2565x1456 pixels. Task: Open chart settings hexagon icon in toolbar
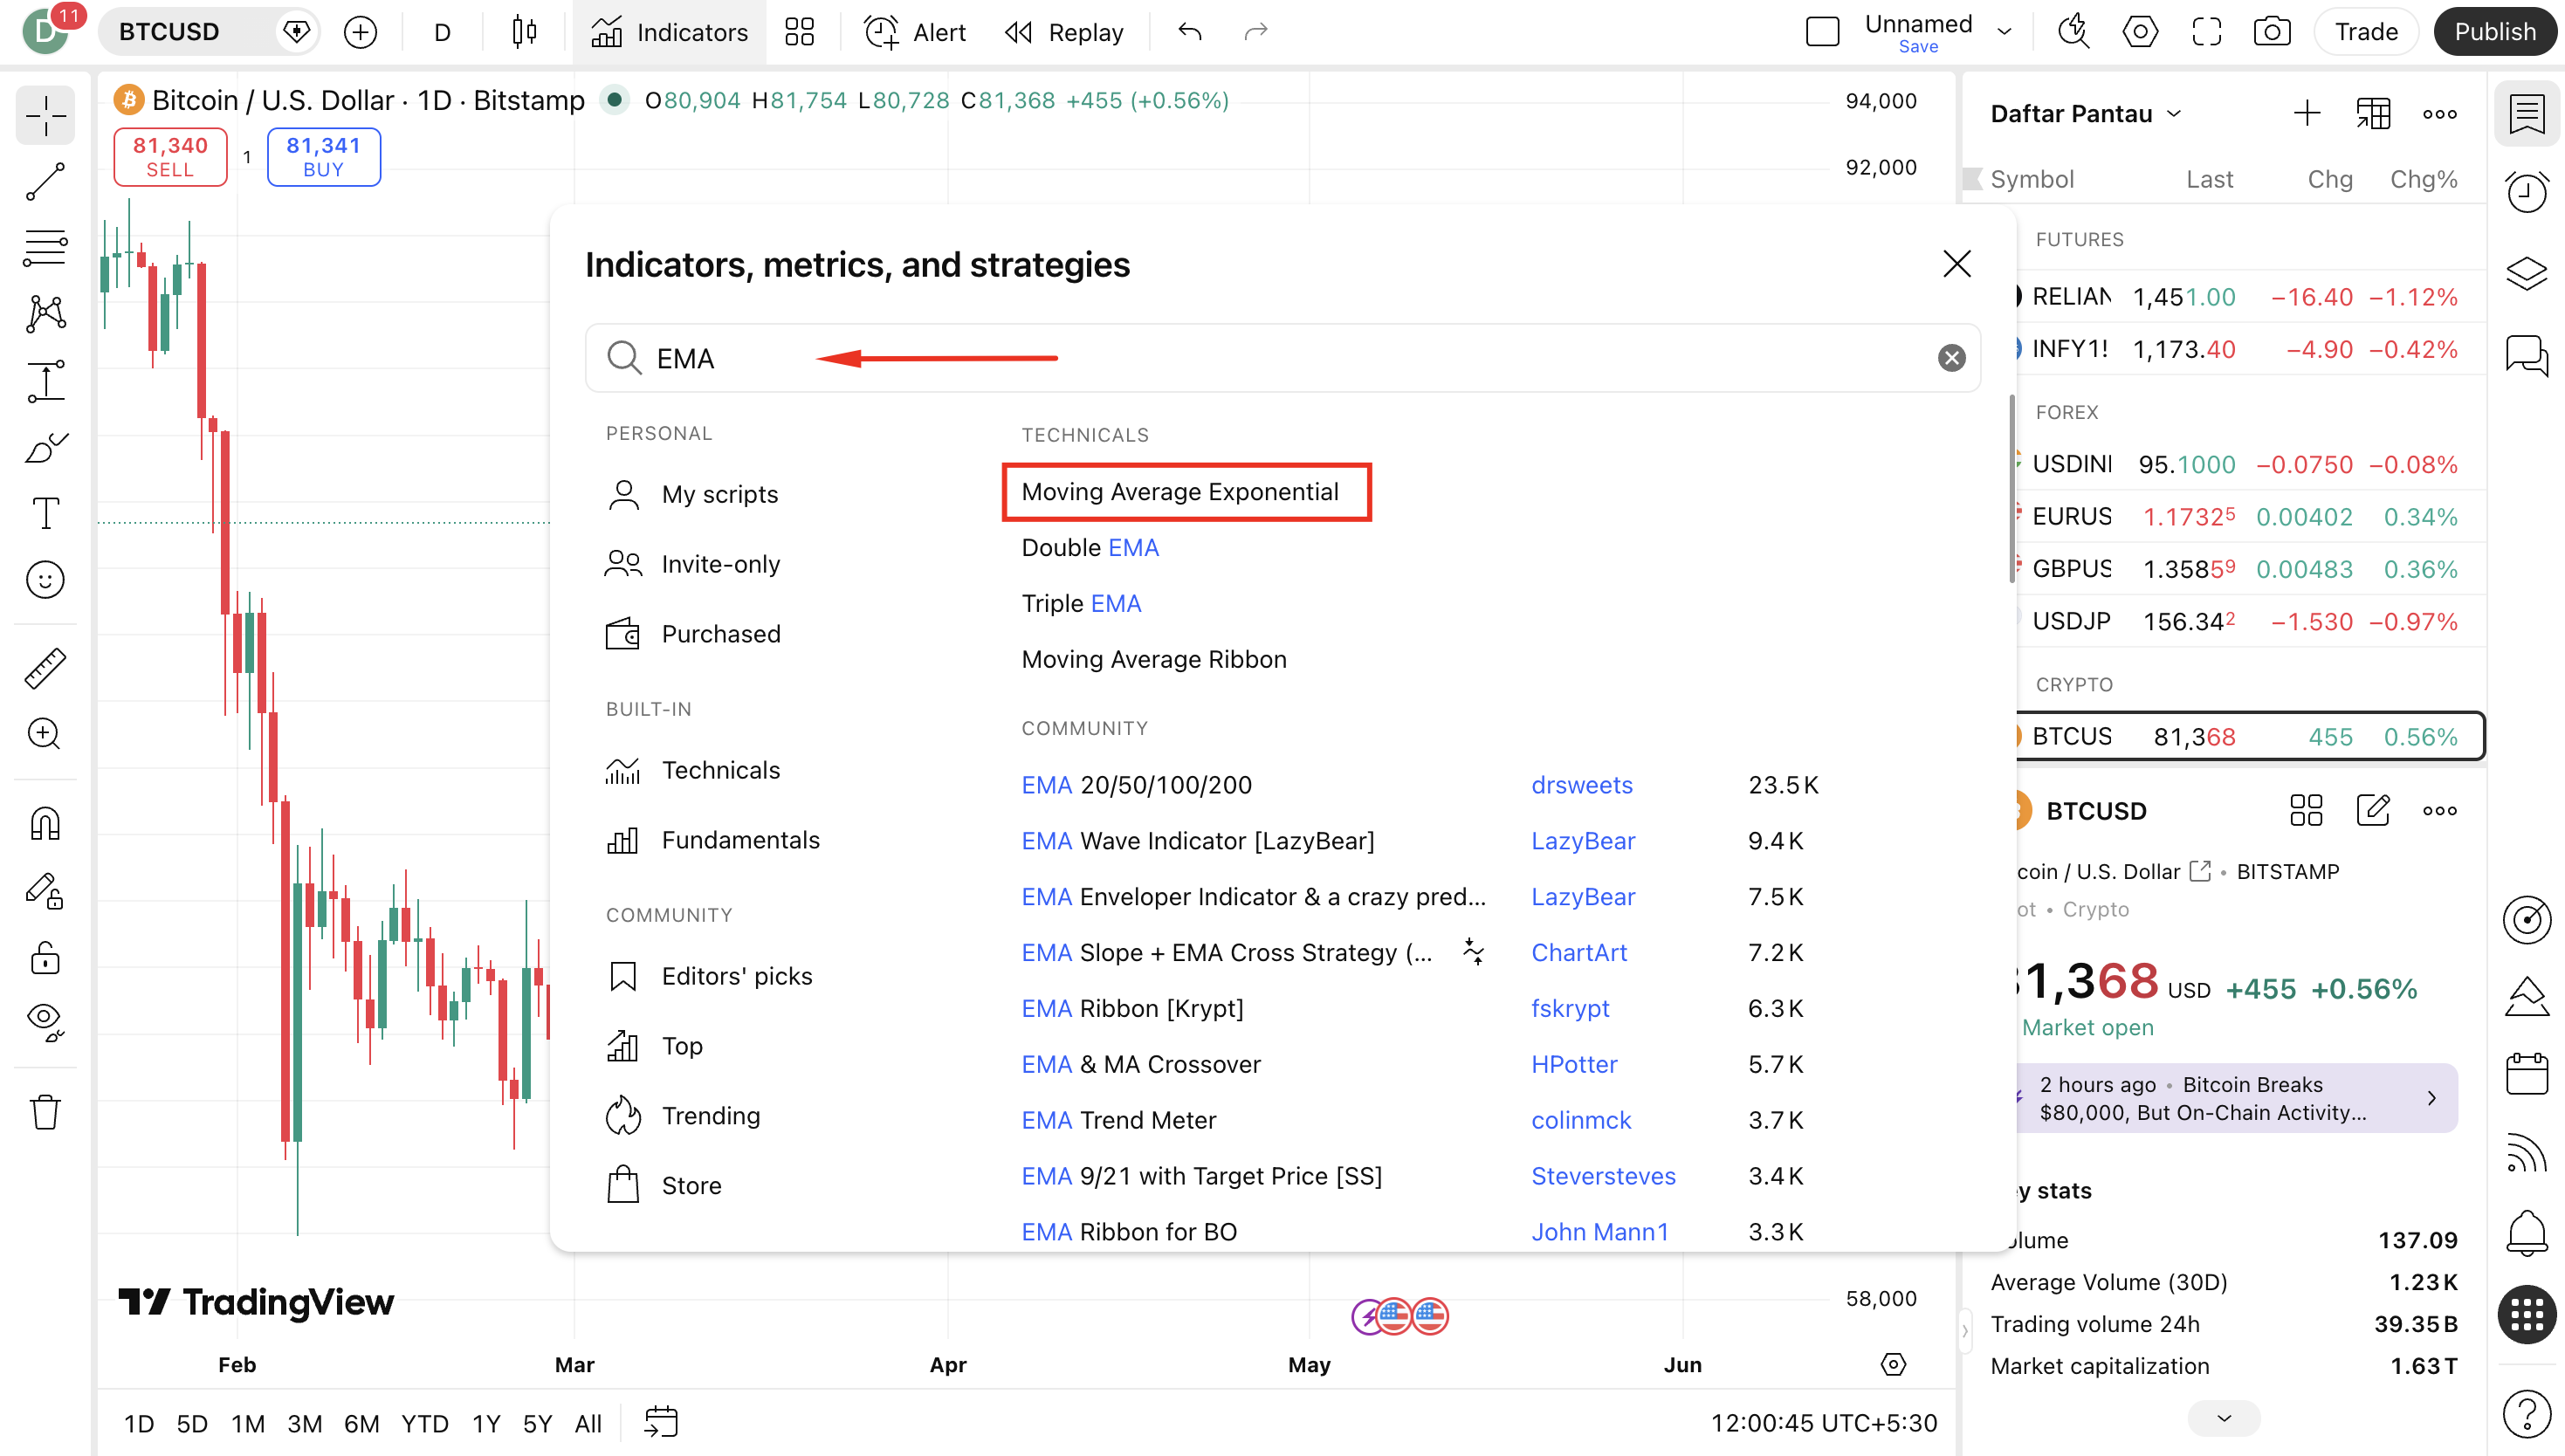(x=2139, y=32)
